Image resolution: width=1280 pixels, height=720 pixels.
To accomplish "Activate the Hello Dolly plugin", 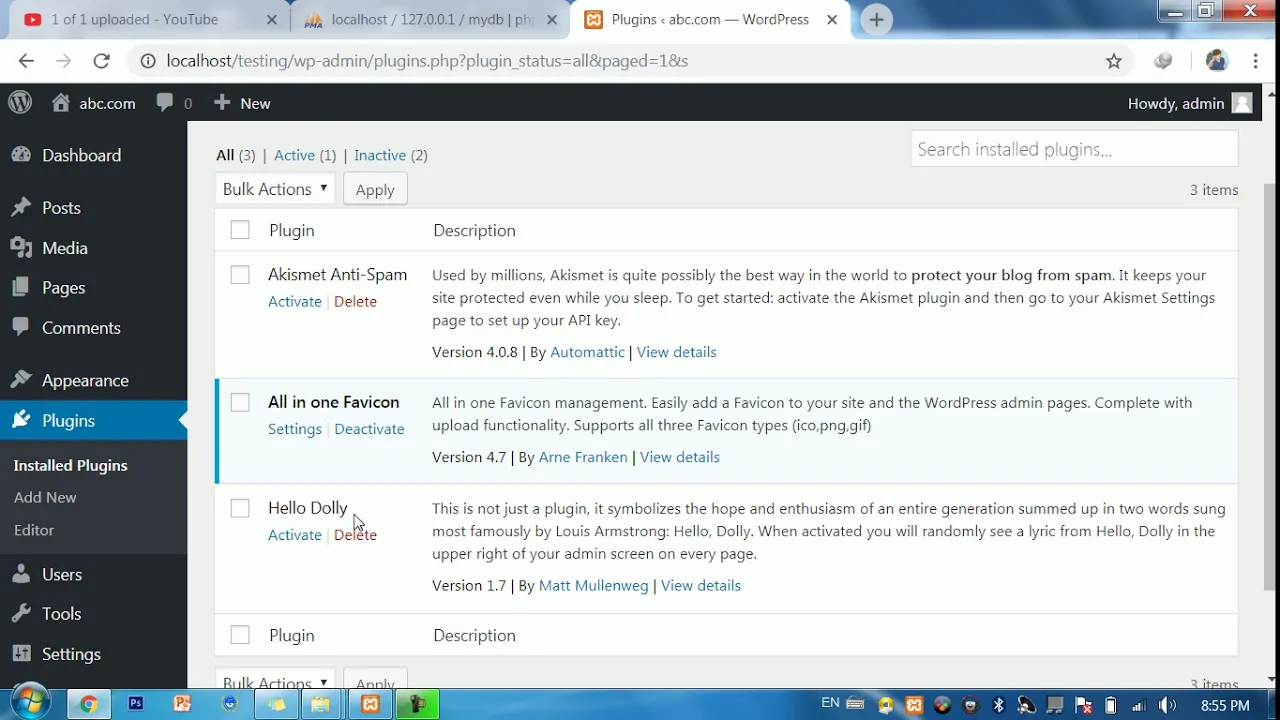I will [x=295, y=535].
